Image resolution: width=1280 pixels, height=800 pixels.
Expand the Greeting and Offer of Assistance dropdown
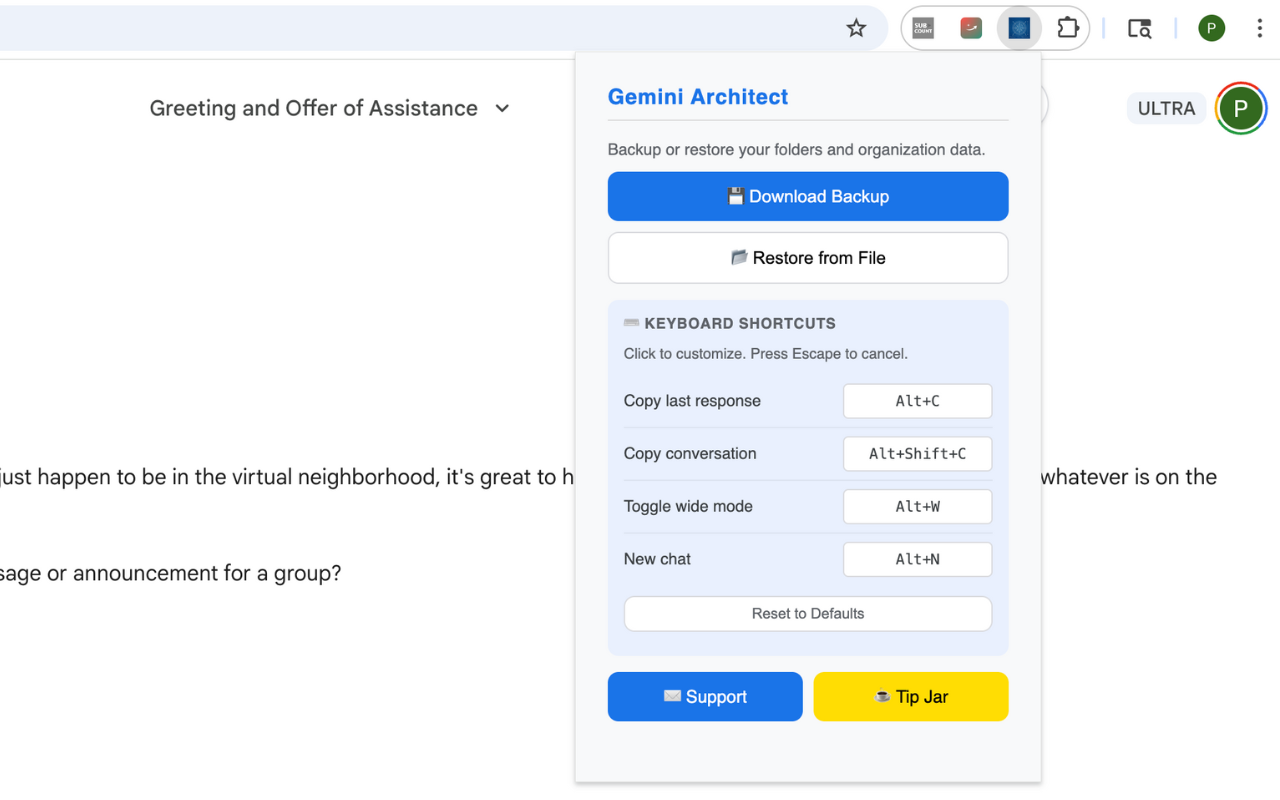pyautogui.click(x=502, y=108)
